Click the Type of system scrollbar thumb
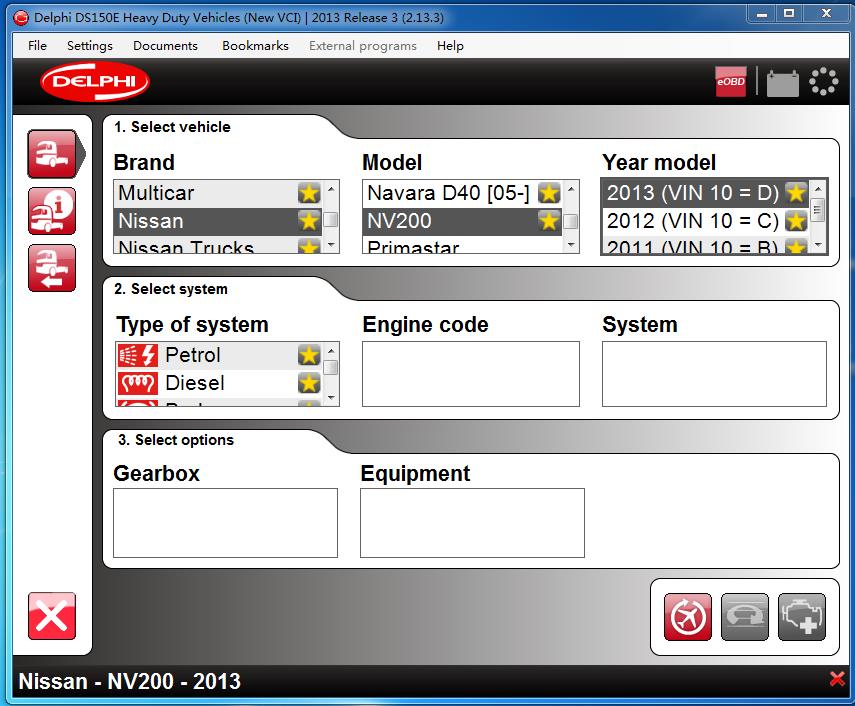 click(331, 368)
